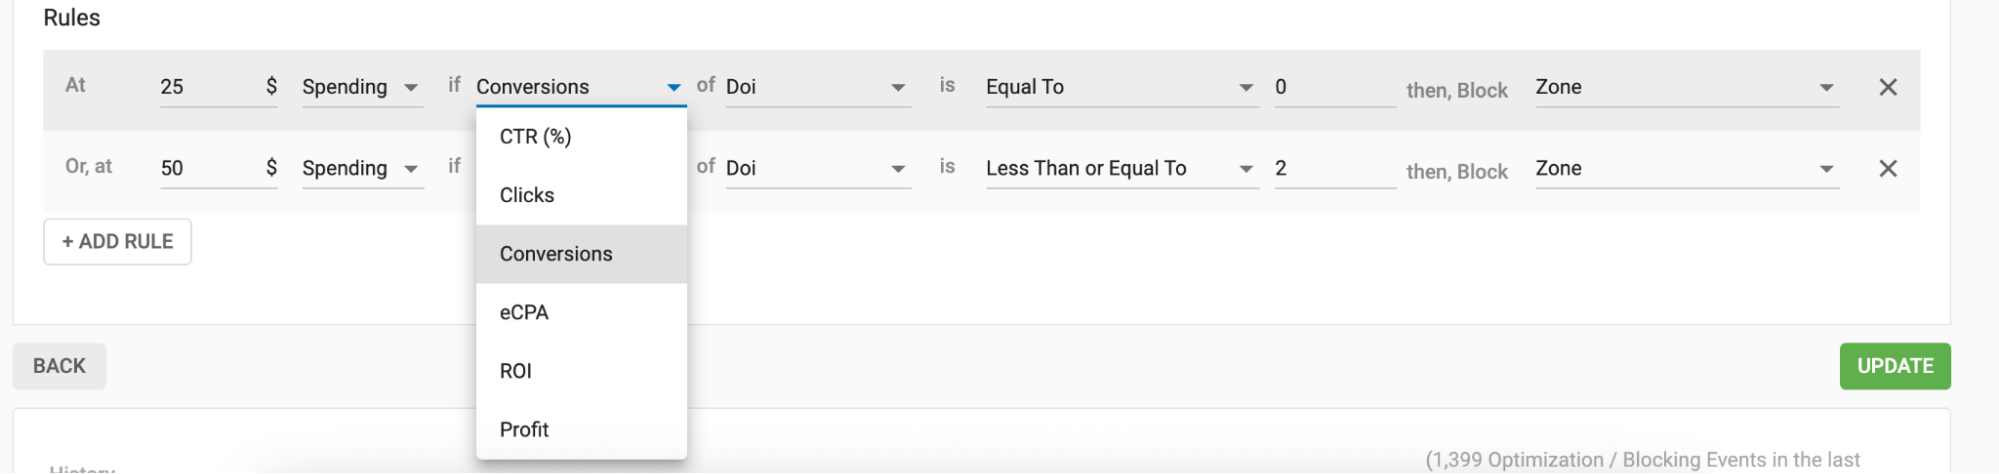
Task: Remove the first rule with X icon
Action: (x=1887, y=87)
